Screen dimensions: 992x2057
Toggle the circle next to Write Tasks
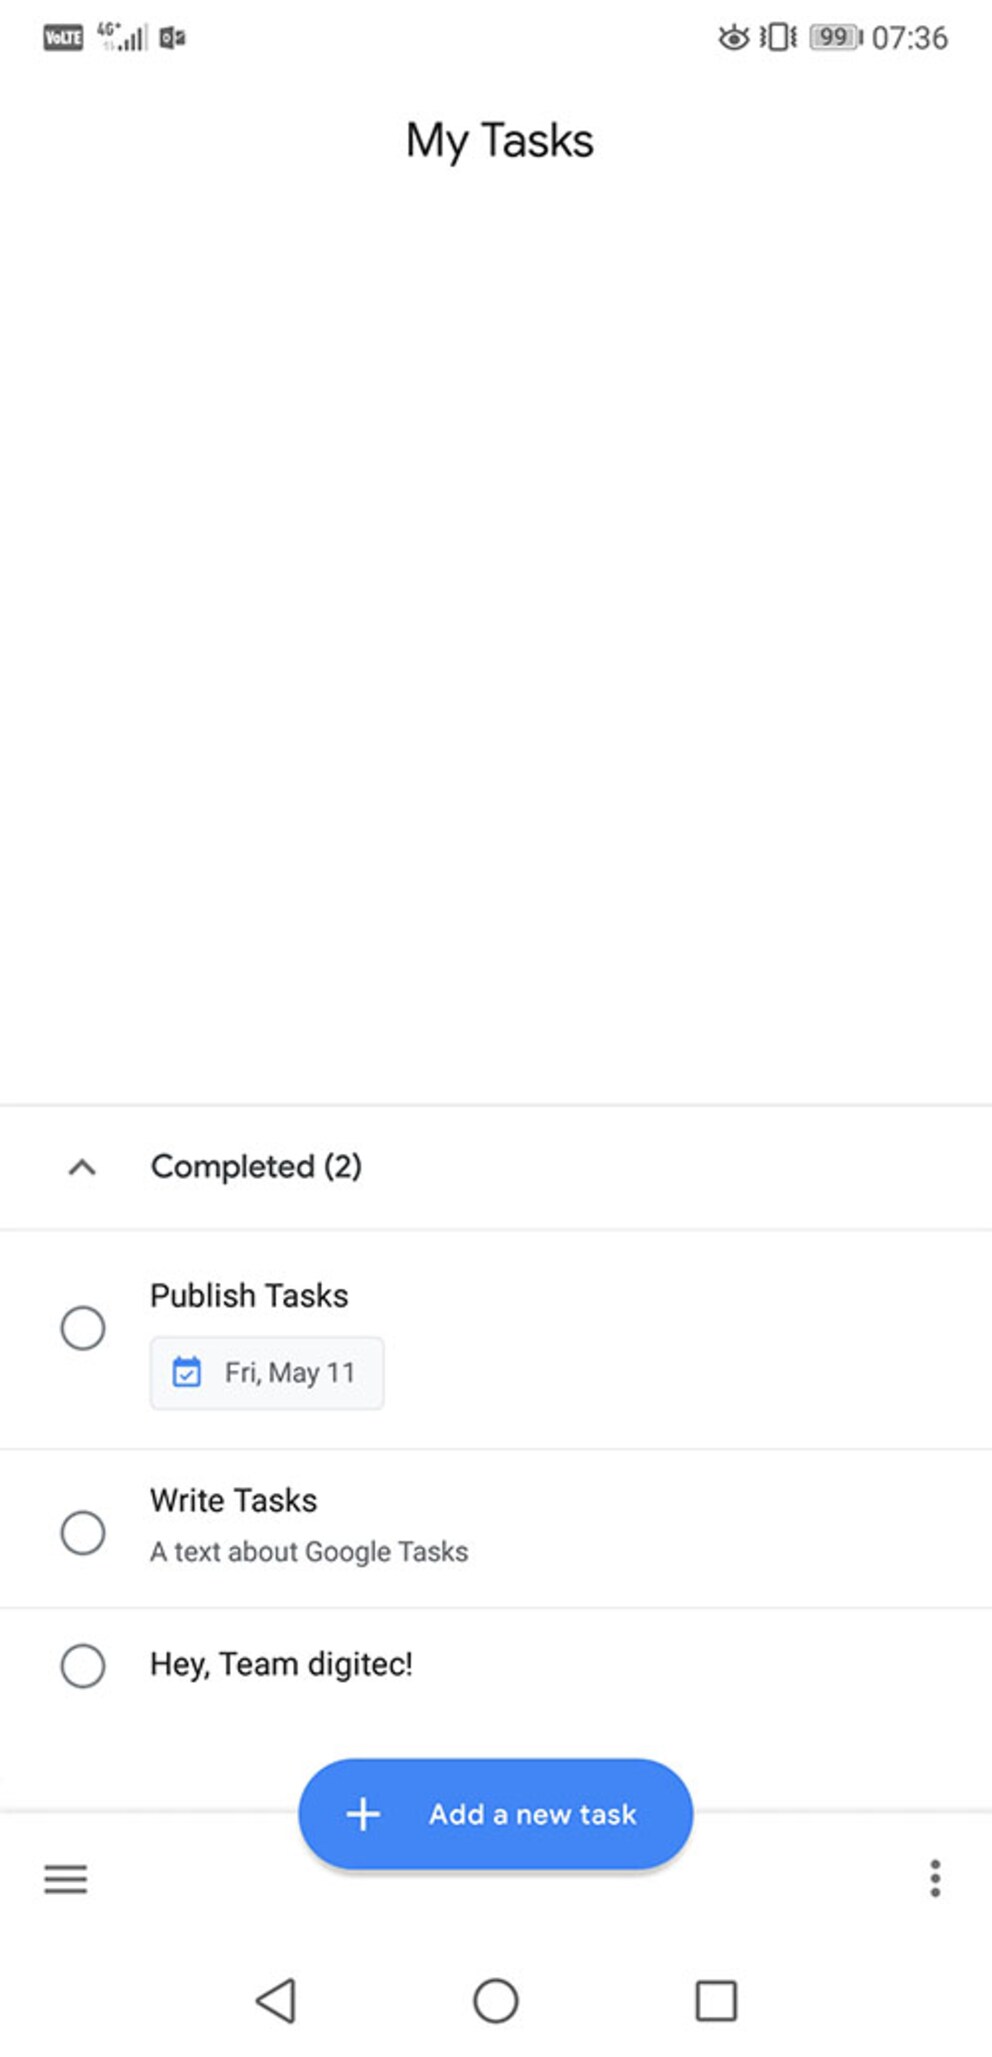coord(83,1531)
